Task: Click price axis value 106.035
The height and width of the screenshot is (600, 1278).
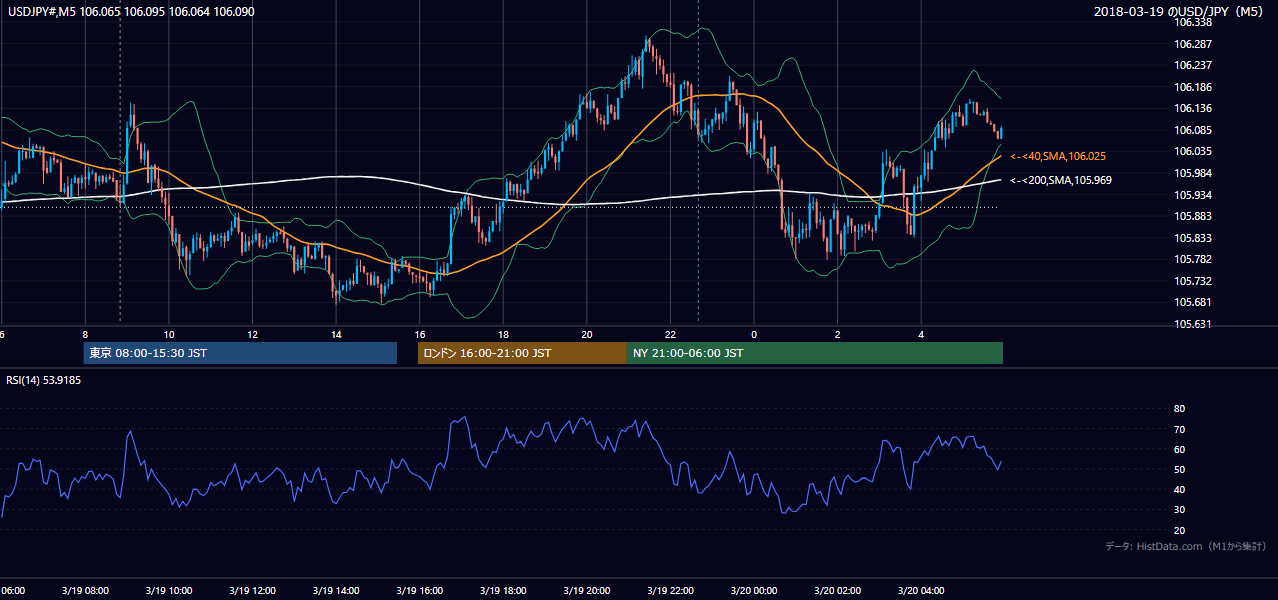Action: click(1194, 151)
